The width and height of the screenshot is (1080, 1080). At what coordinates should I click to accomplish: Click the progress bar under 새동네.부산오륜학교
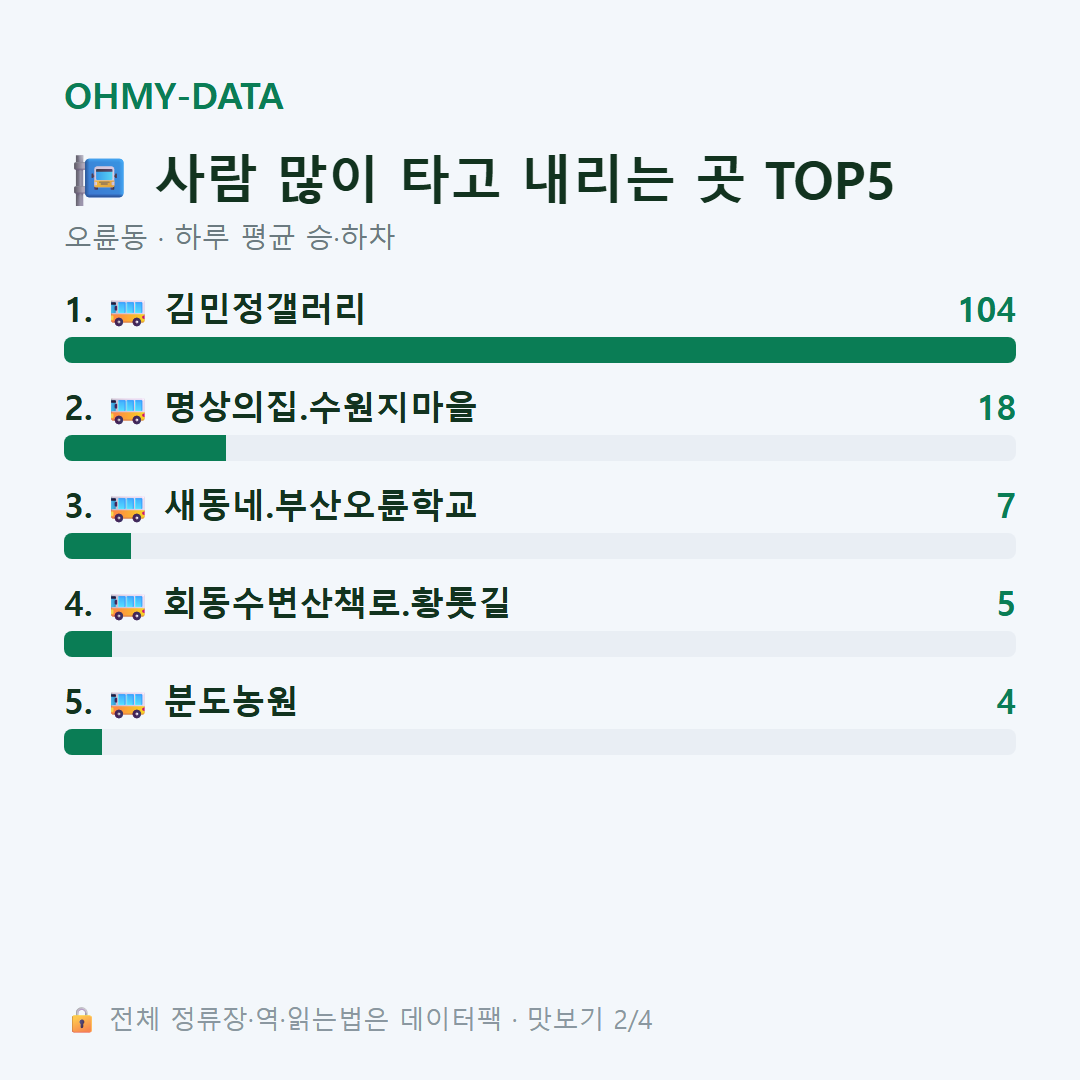[540, 546]
